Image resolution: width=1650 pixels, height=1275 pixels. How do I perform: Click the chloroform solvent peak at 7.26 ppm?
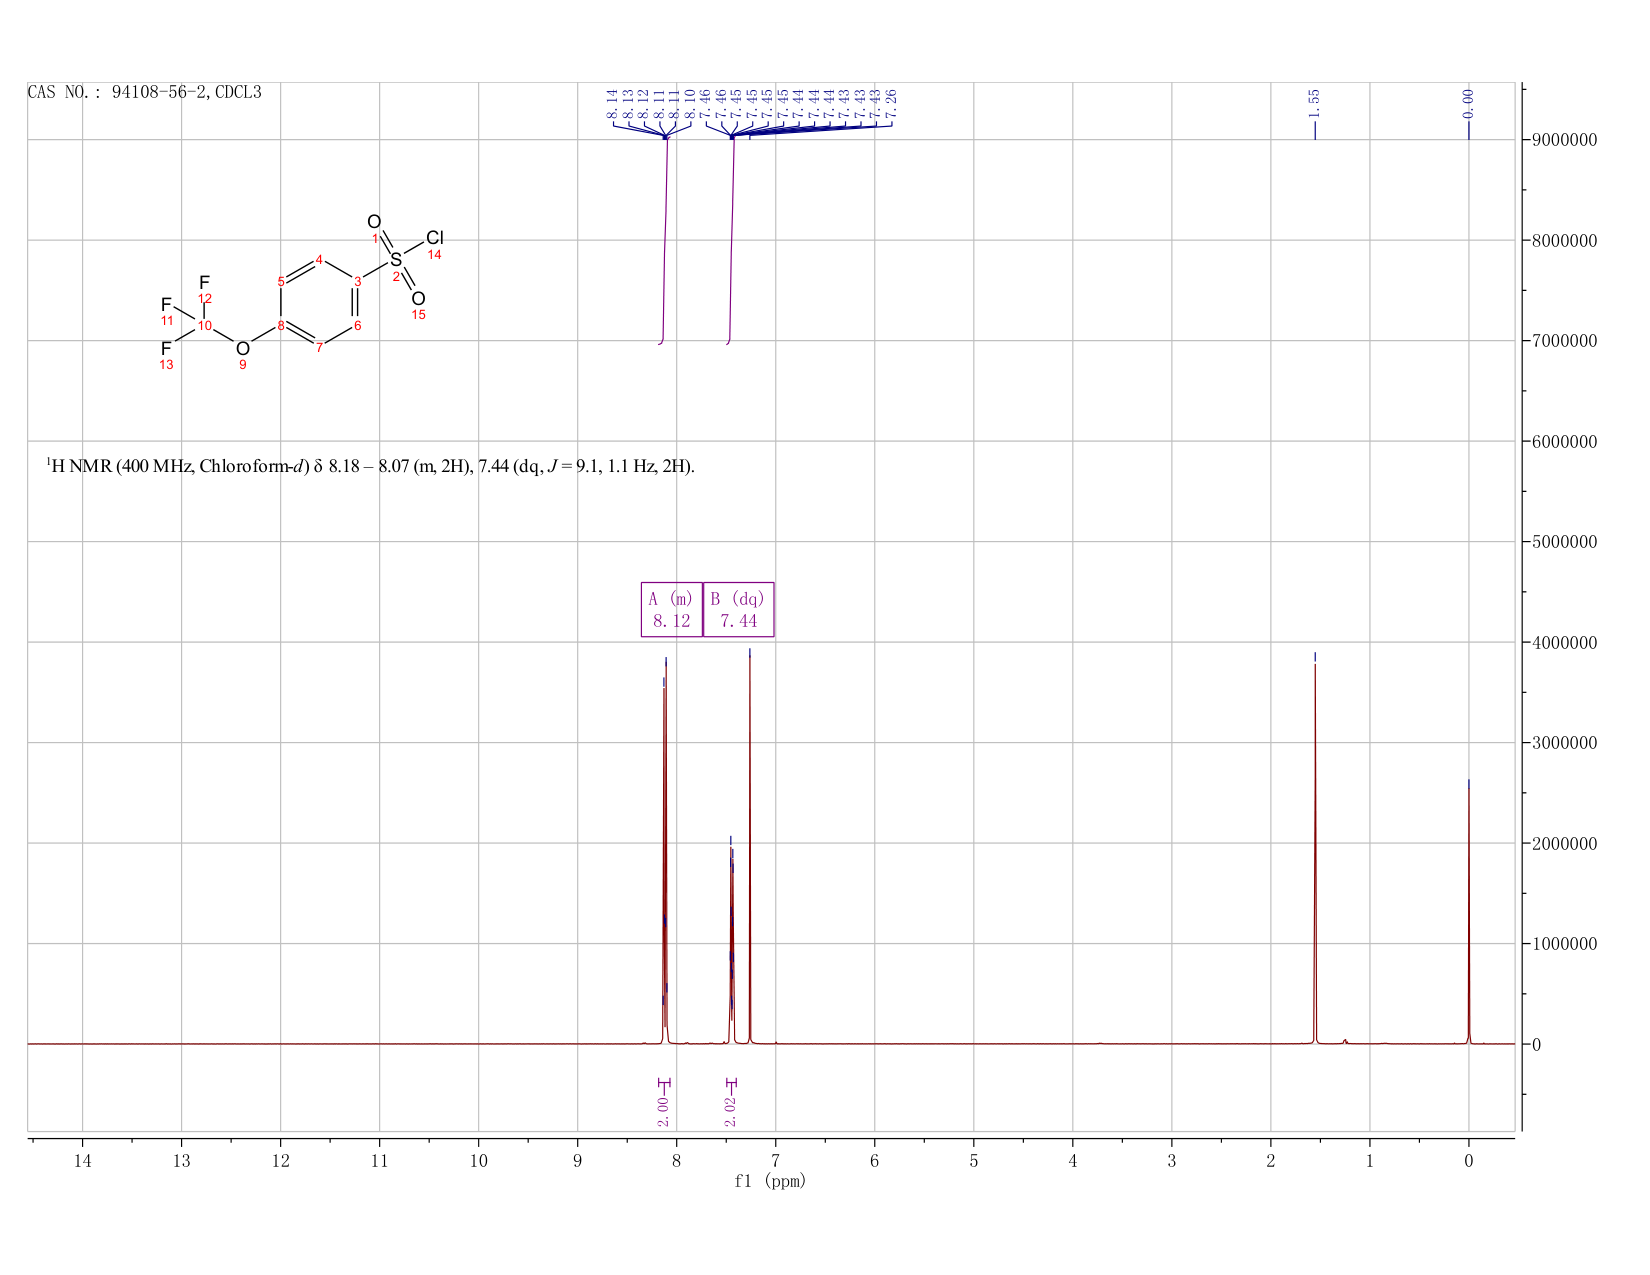749,850
